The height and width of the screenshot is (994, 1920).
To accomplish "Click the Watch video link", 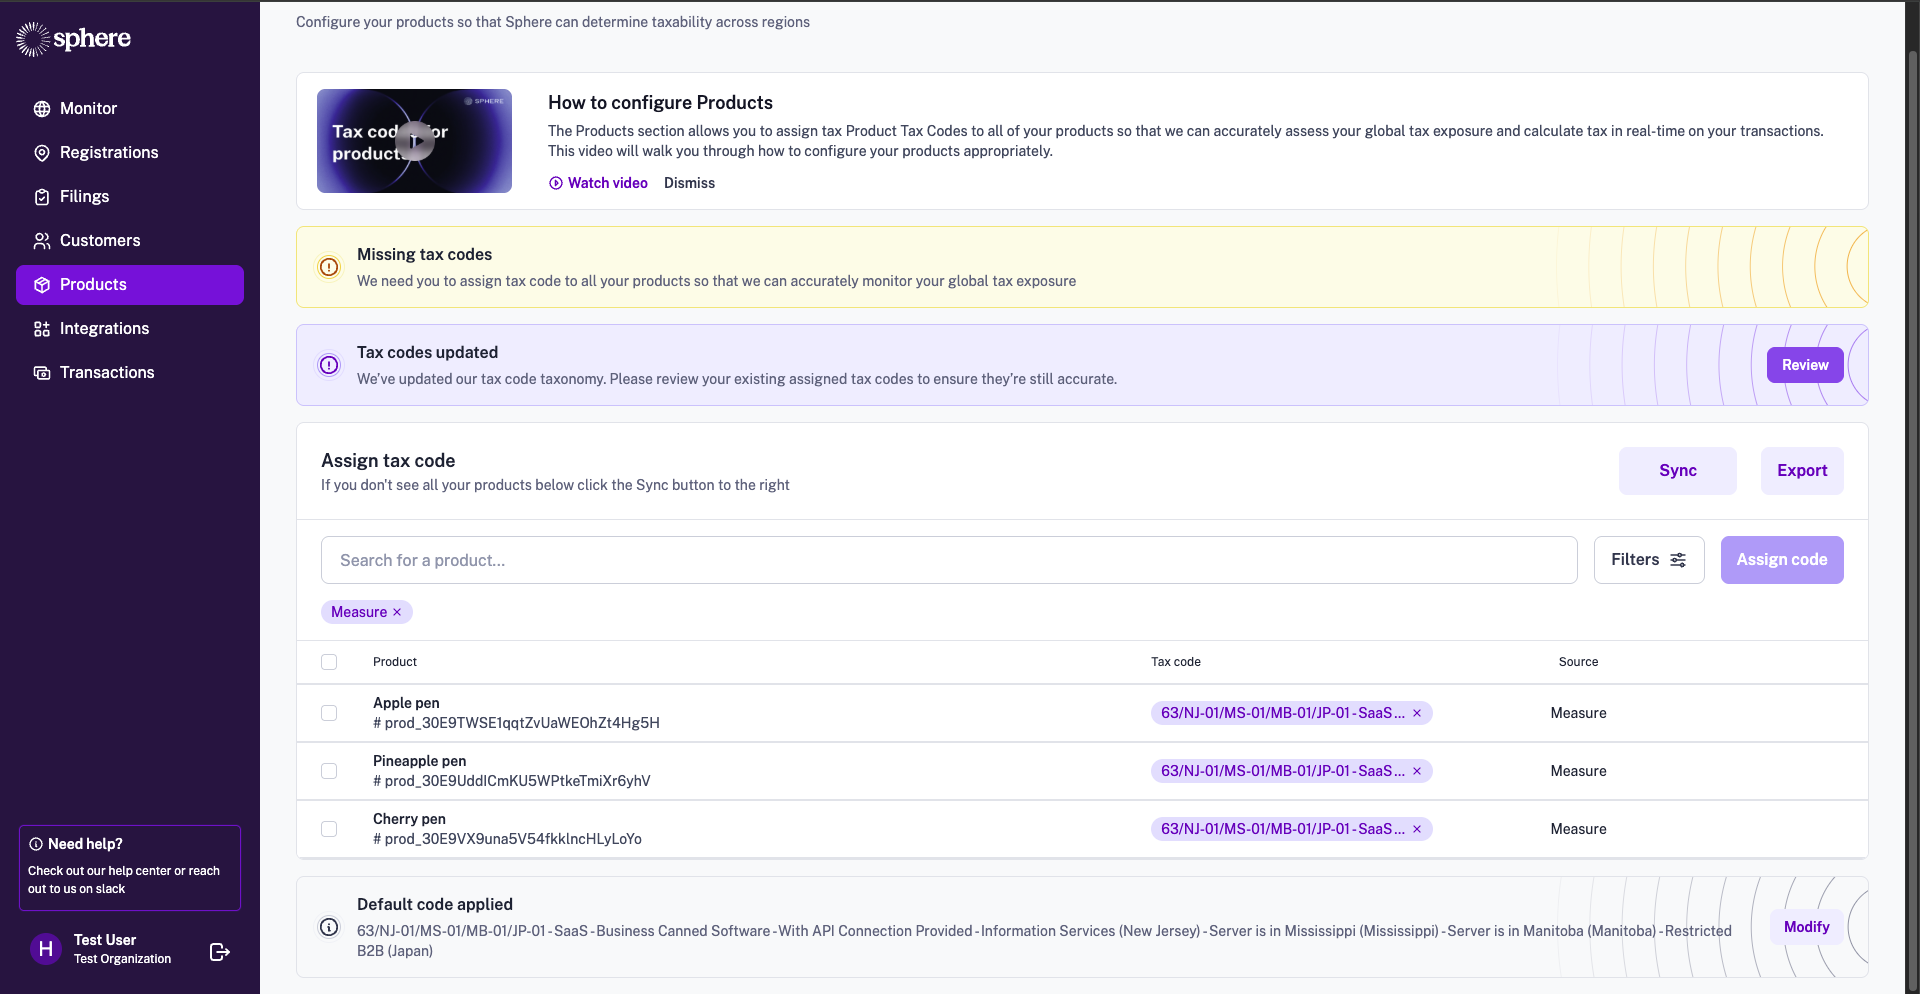I will tap(599, 183).
